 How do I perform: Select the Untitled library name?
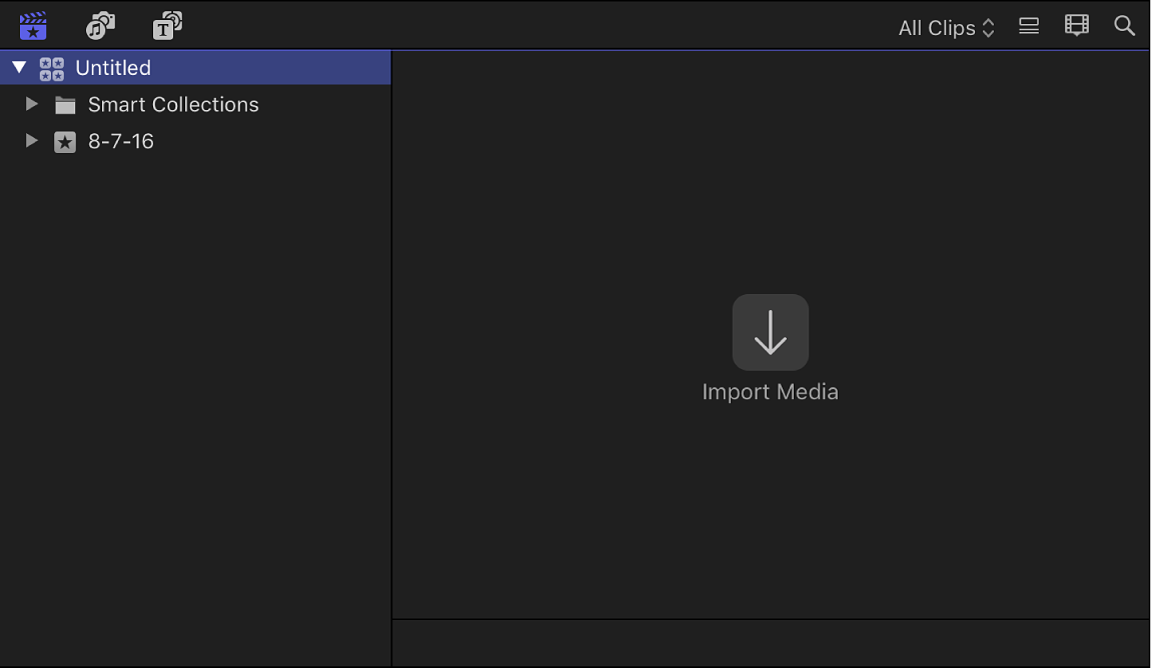point(113,68)
